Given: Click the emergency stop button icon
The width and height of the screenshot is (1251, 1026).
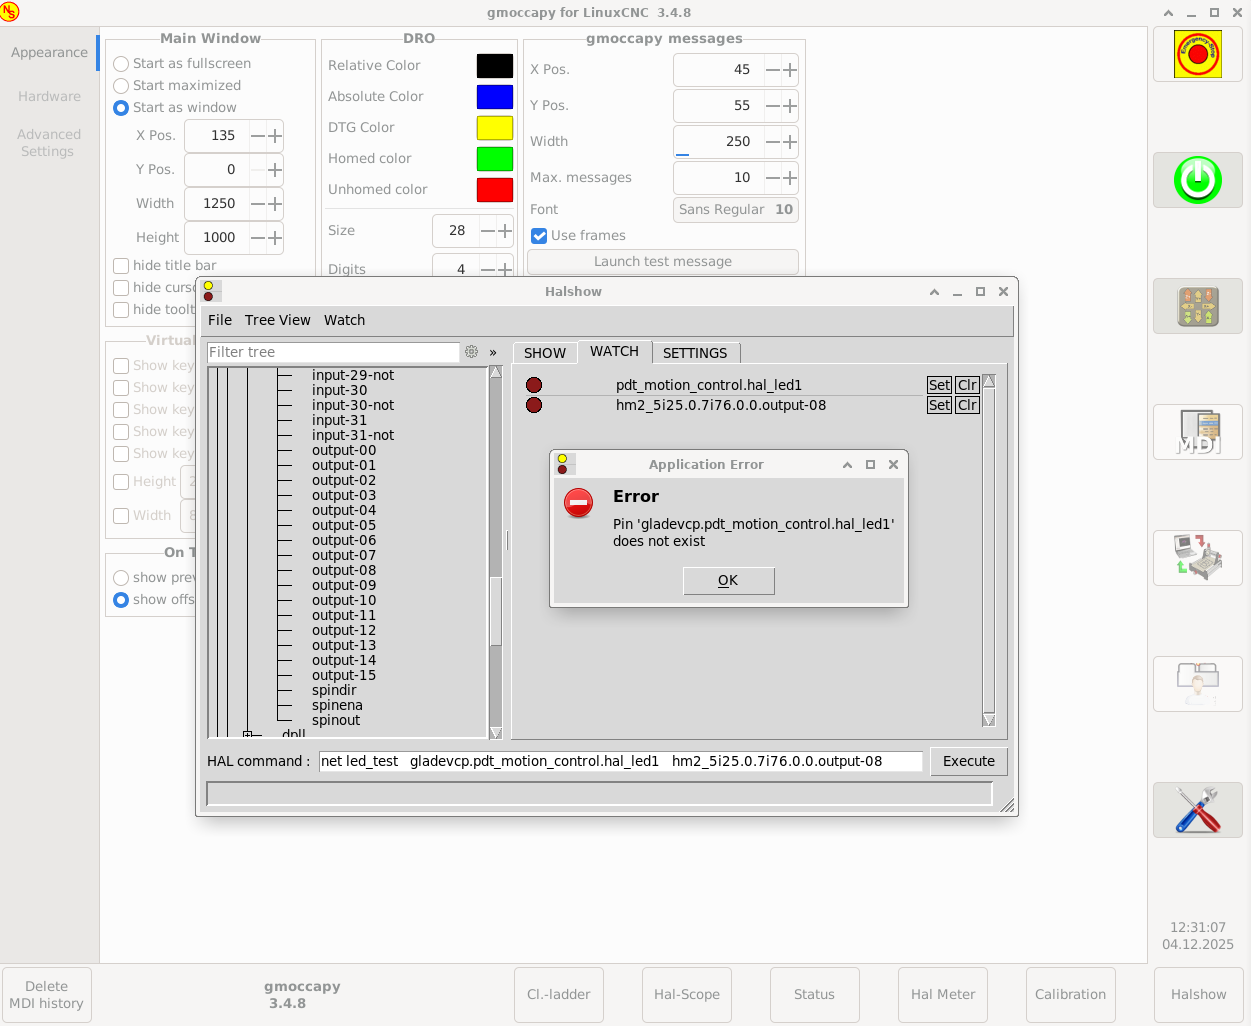Looking at the screenshot, I should click(x=1197, y=55).
